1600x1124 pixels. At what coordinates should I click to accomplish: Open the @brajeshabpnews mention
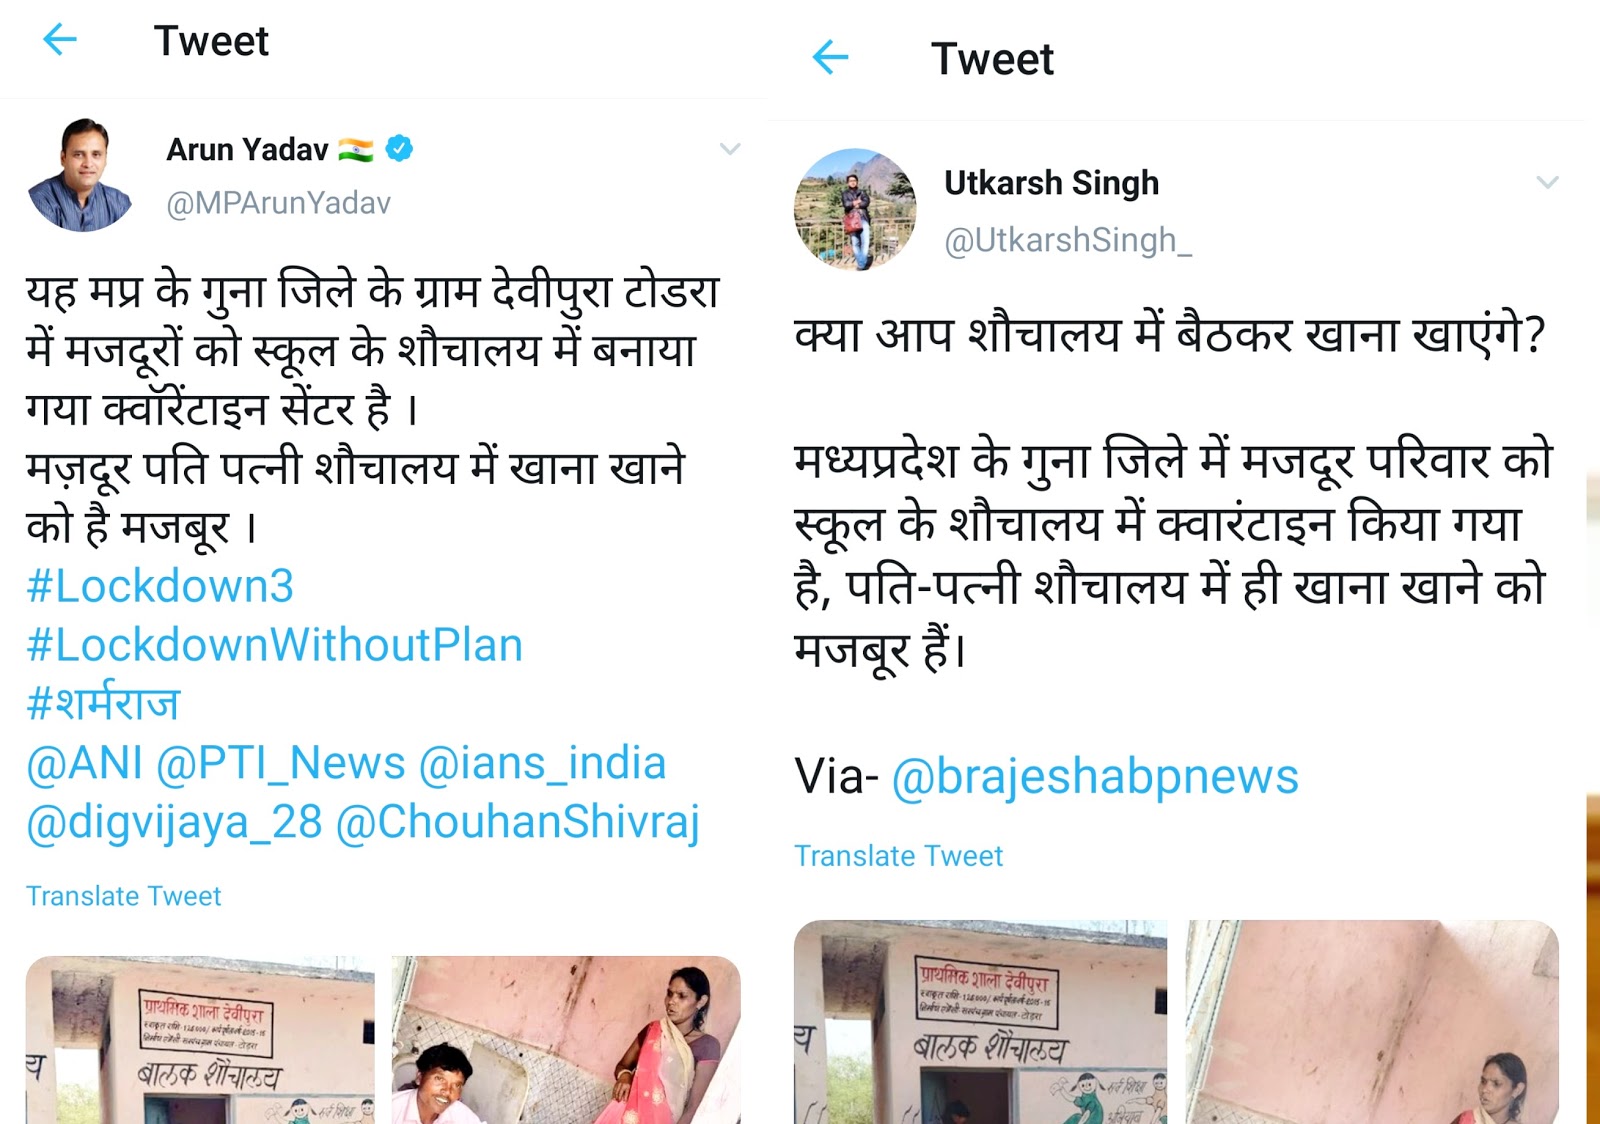tap(1095, 777)
